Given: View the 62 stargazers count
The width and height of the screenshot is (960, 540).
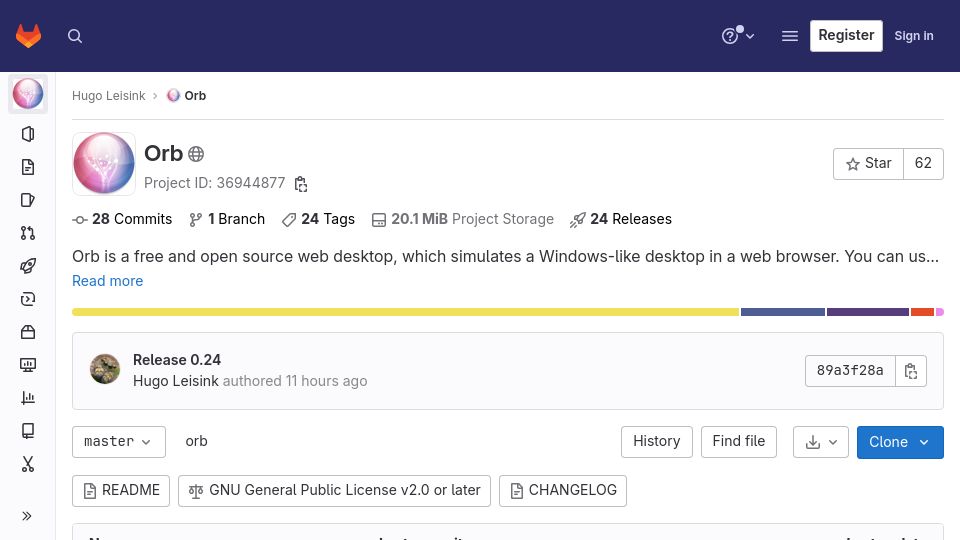Looking at the screenshot, I should (x=923, y=163).
